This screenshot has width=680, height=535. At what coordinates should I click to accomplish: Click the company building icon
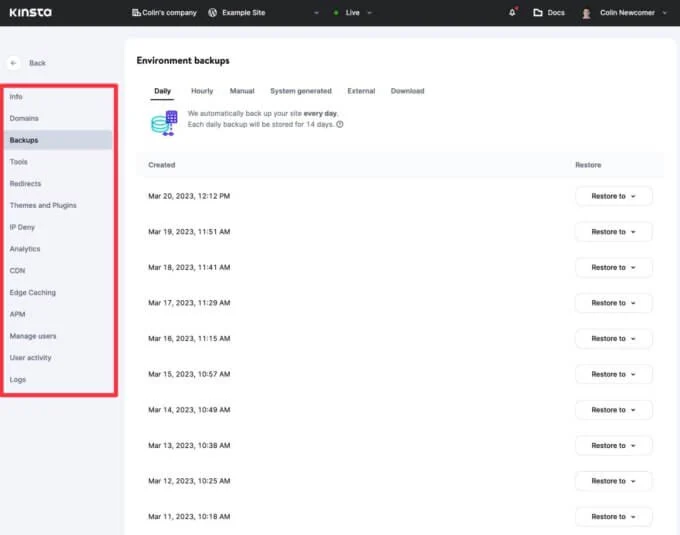(x=136, y=13)
